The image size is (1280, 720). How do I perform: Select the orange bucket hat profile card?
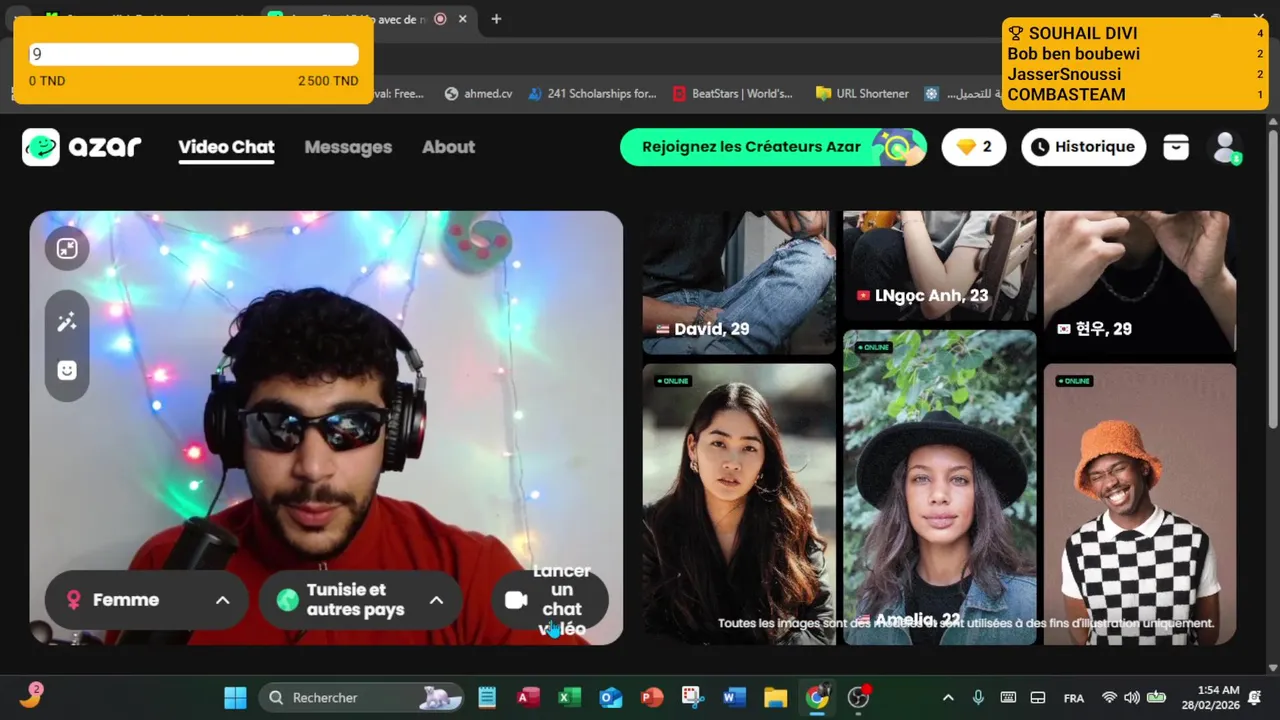point(1140,504)
